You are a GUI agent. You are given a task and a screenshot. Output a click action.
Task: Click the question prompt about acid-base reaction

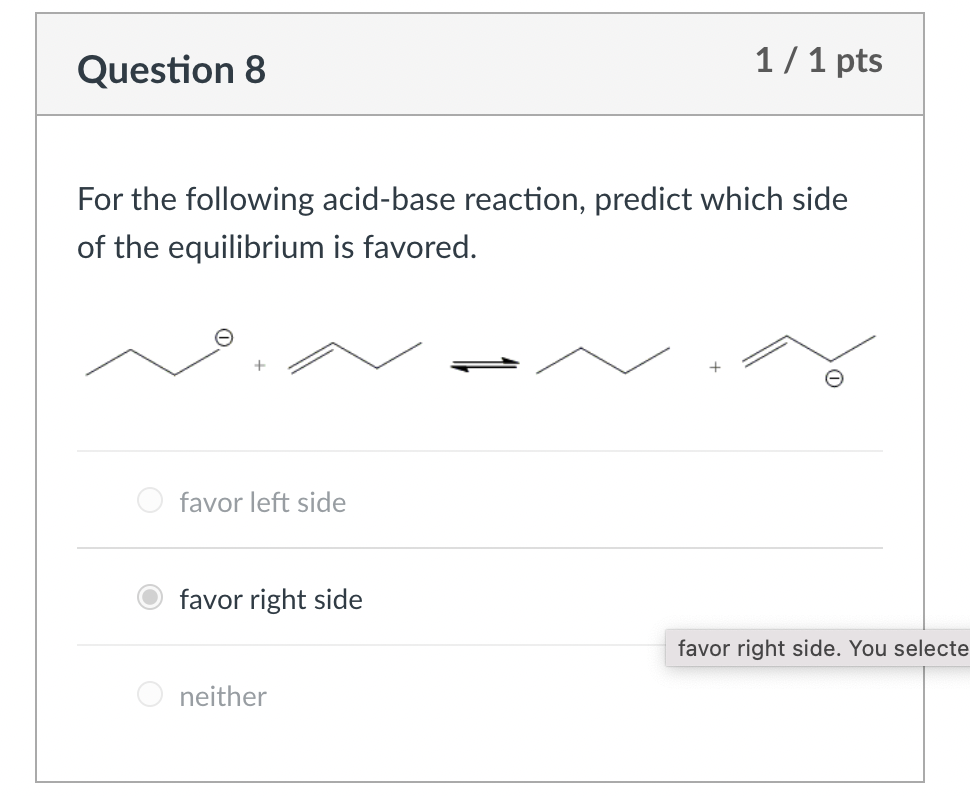tap(462, 200)
